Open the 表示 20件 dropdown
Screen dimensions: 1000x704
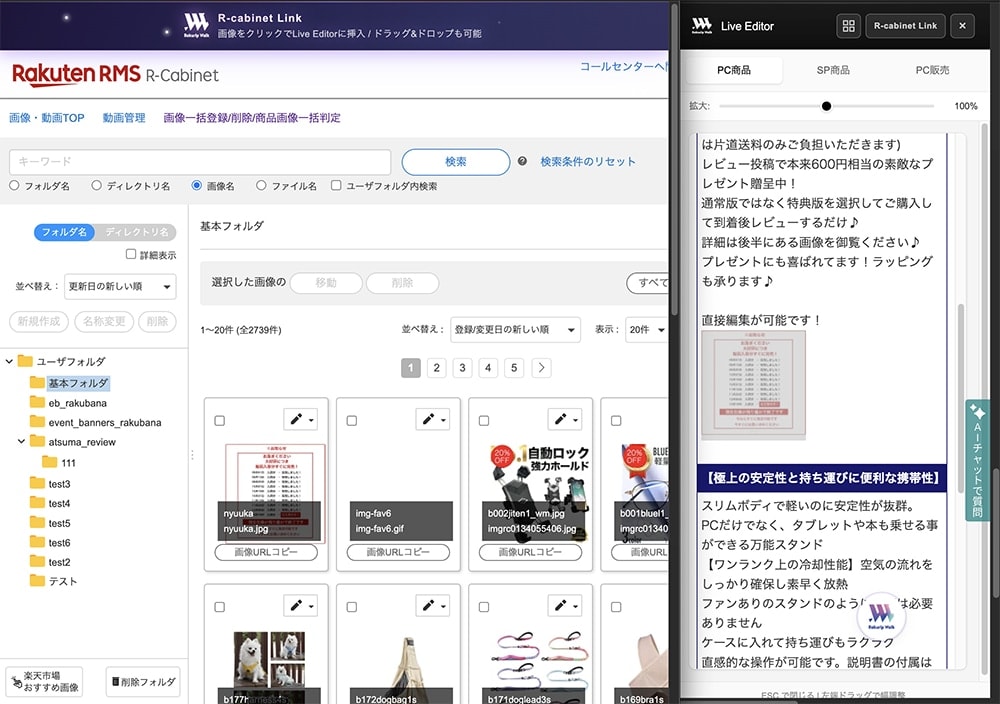645,330
